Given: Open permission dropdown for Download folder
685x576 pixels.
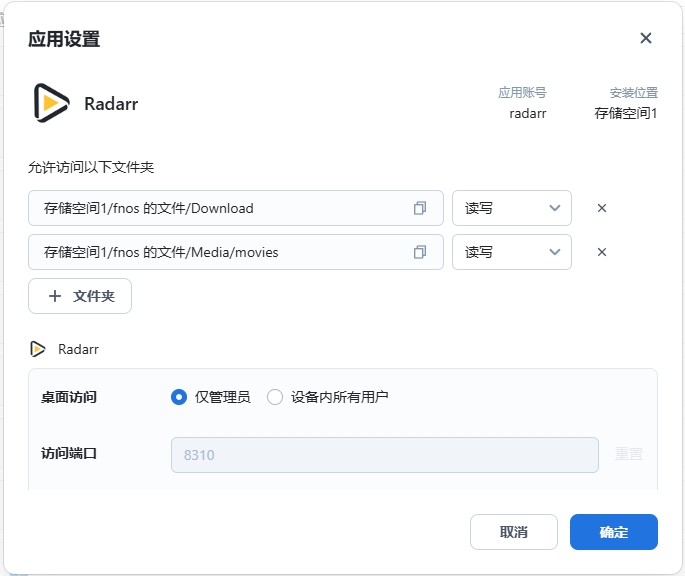Looking at the screenshot, I should pos(512,208).
